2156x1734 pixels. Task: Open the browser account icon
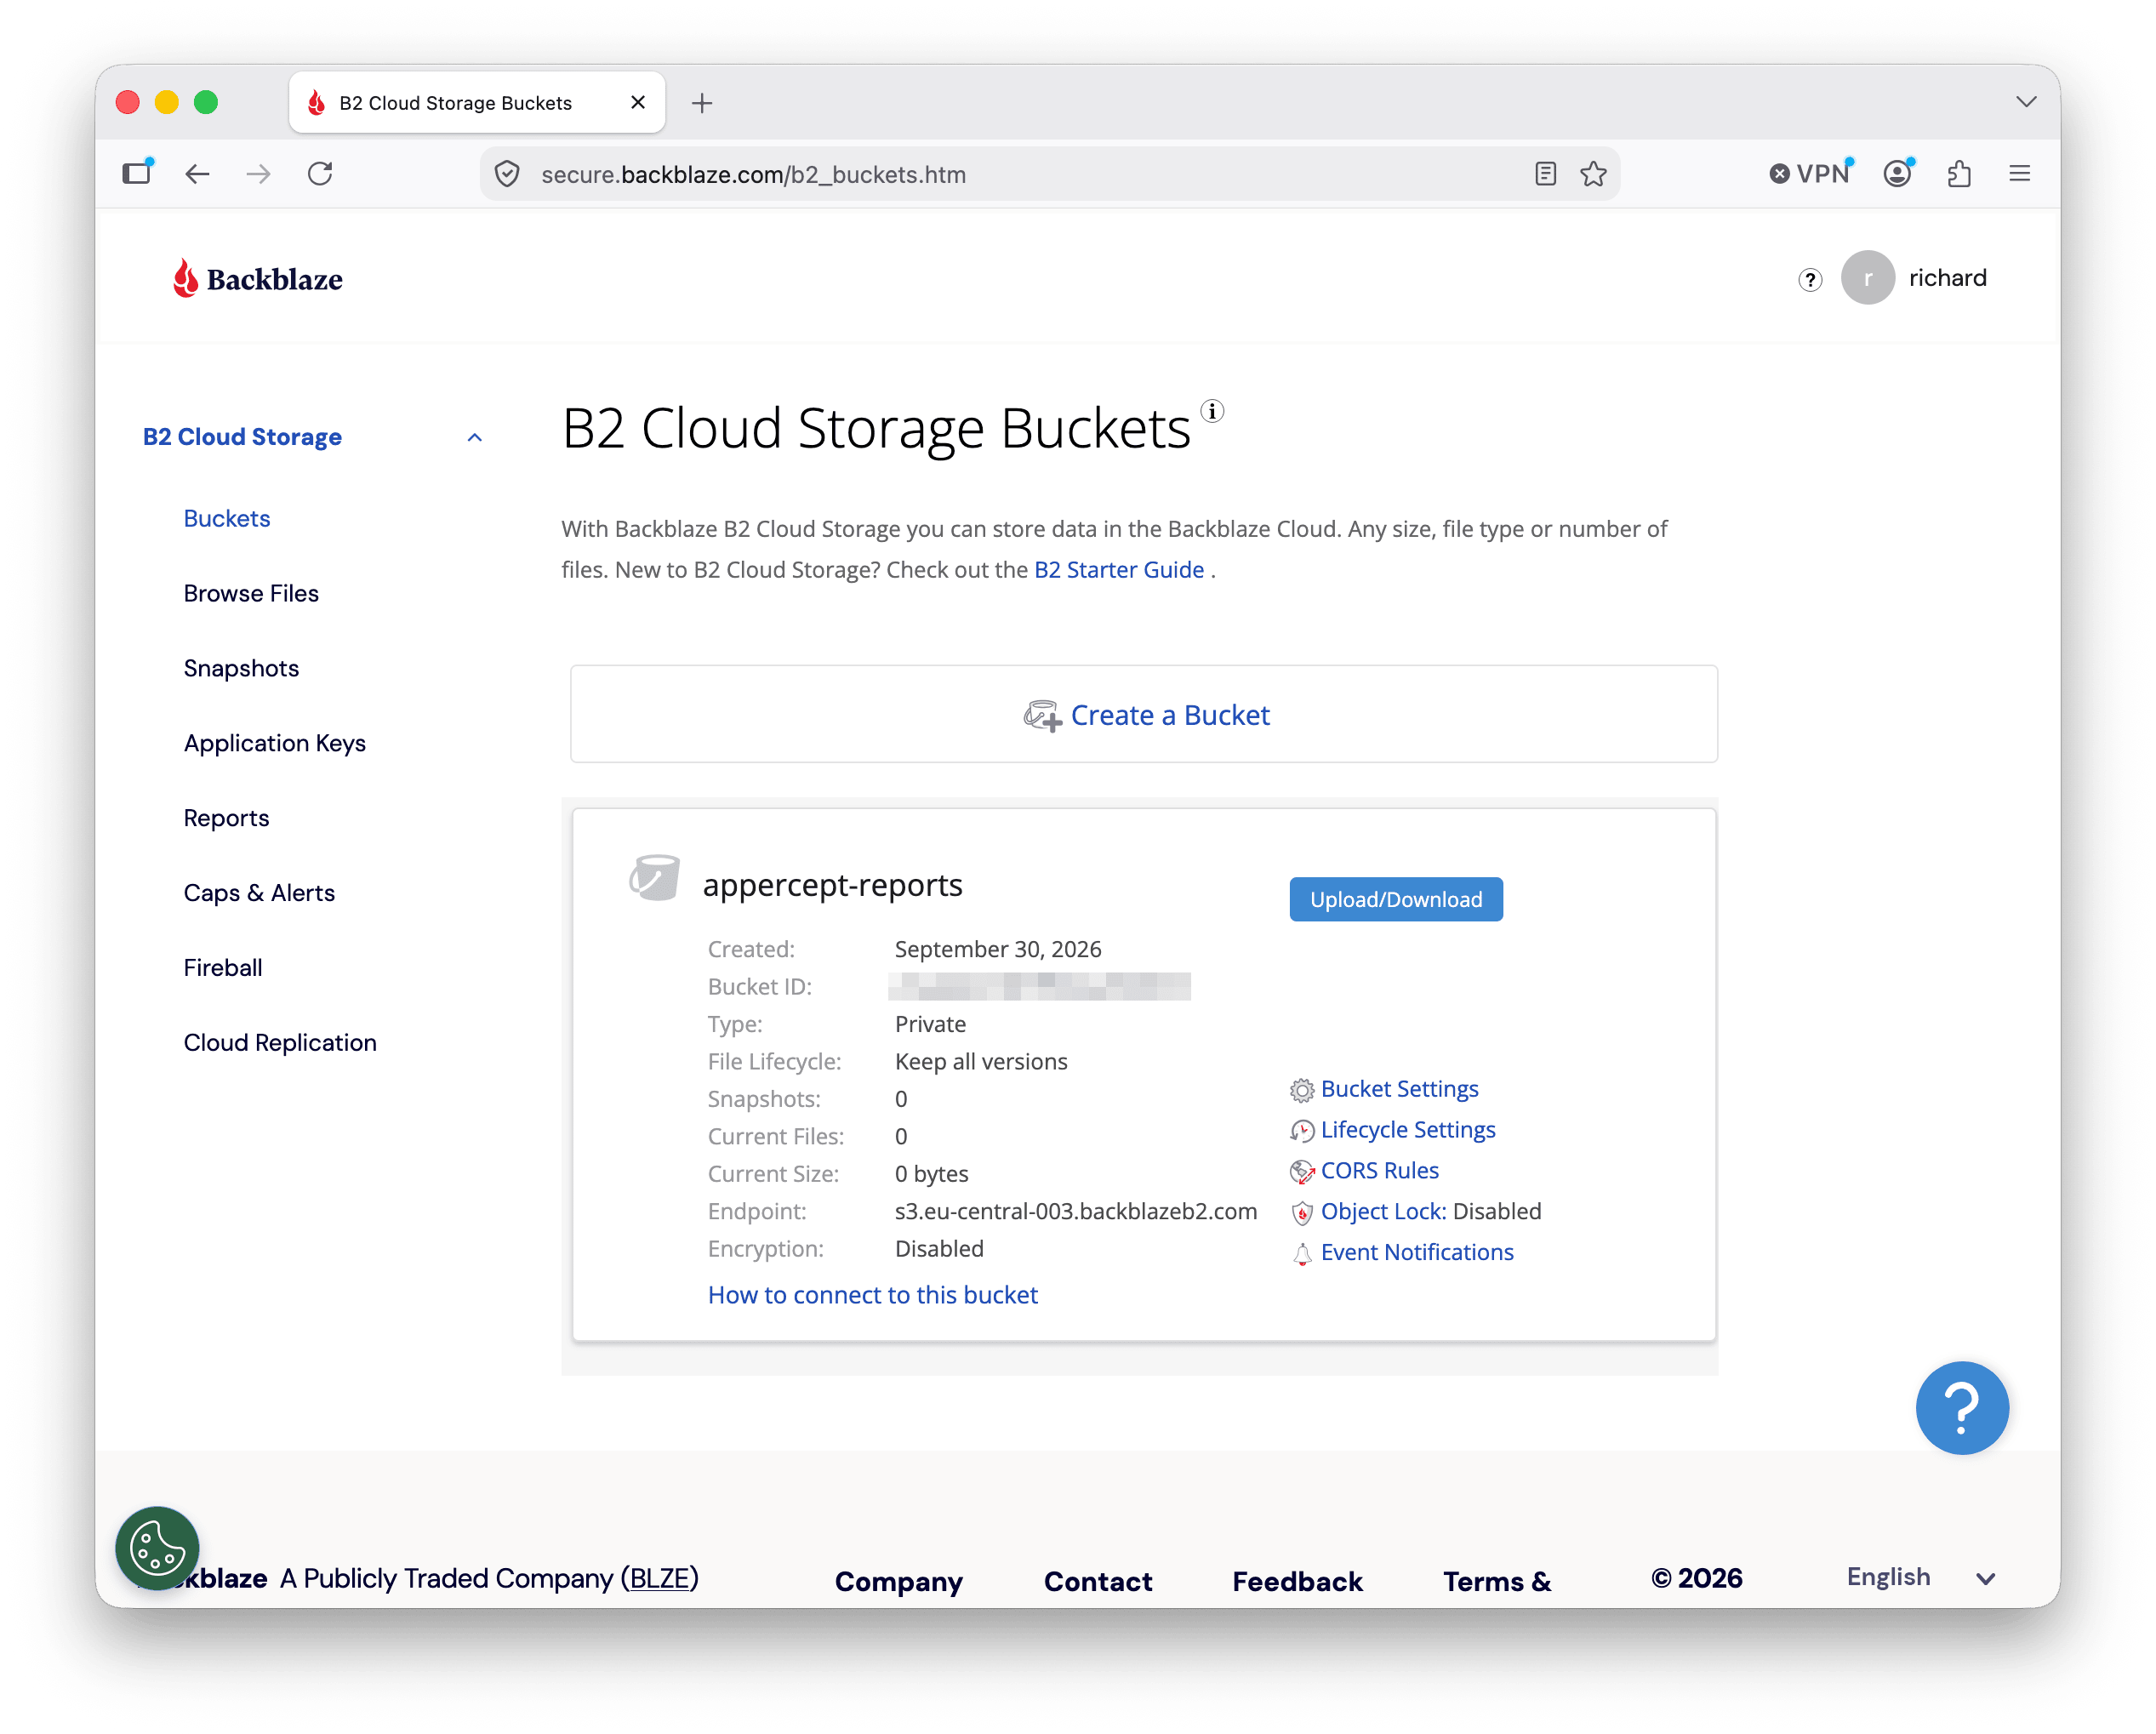click(1898, 174)
